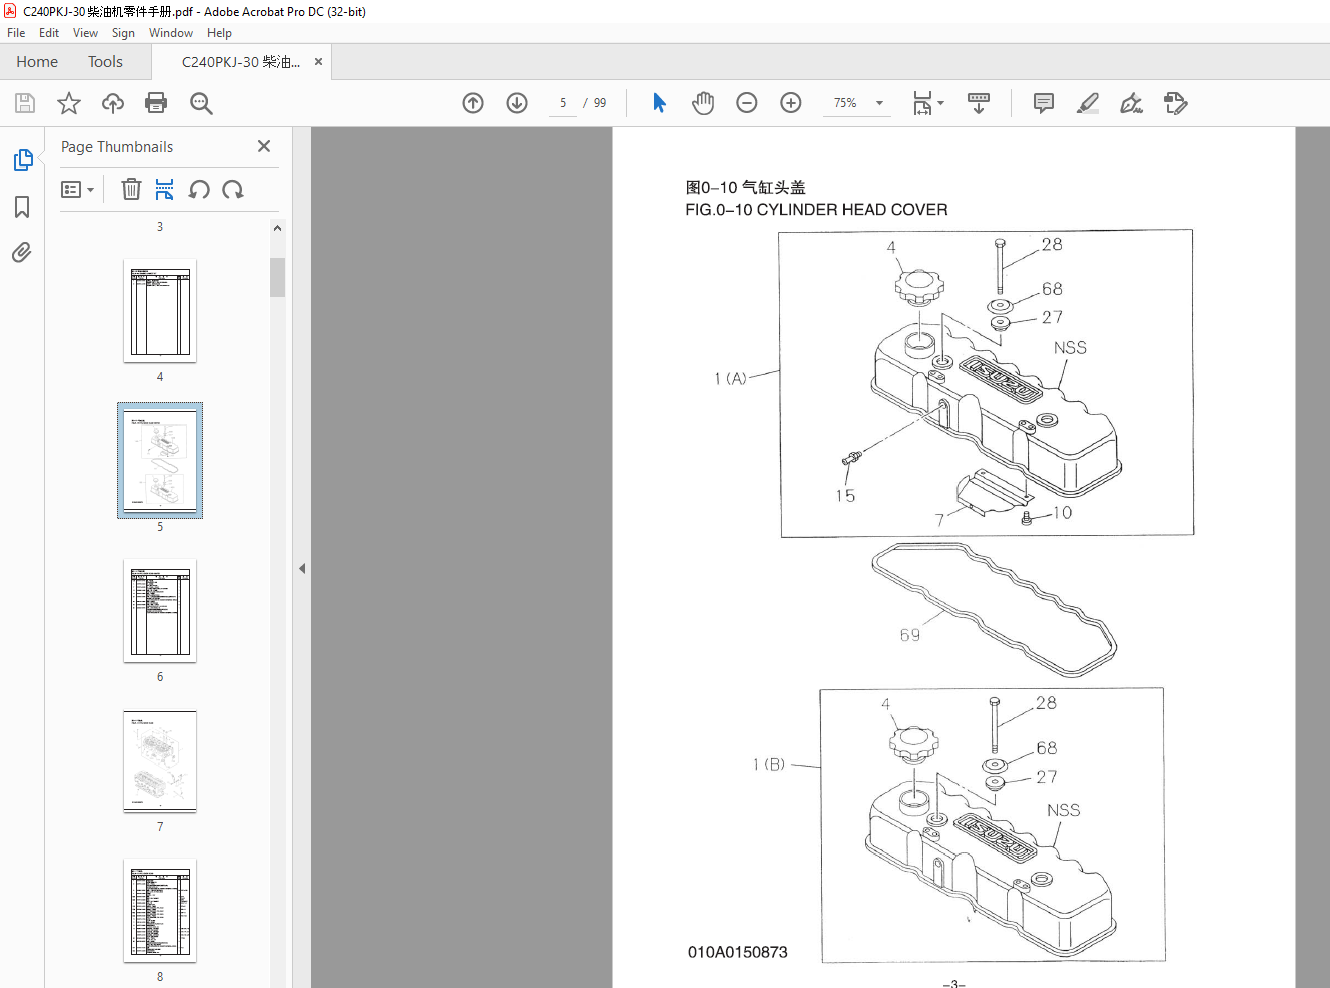Rotate page counterclockwise

199,189
